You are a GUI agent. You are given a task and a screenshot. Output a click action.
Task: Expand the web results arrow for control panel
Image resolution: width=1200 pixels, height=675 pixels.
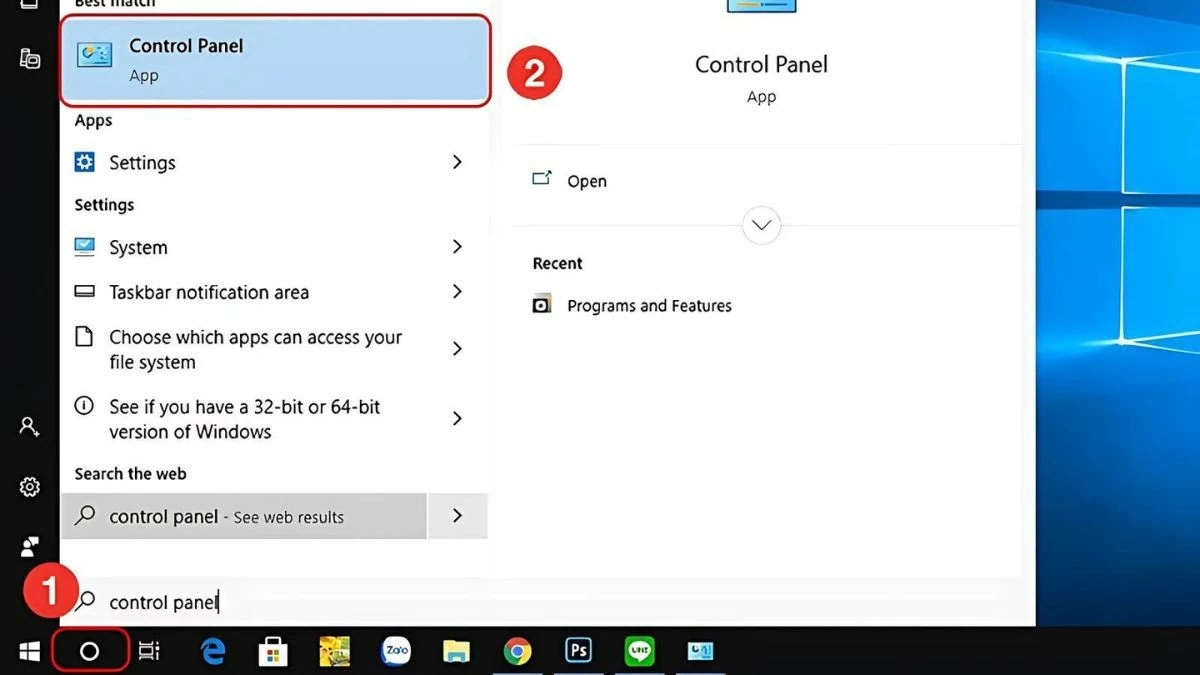[x=457, y=516]
